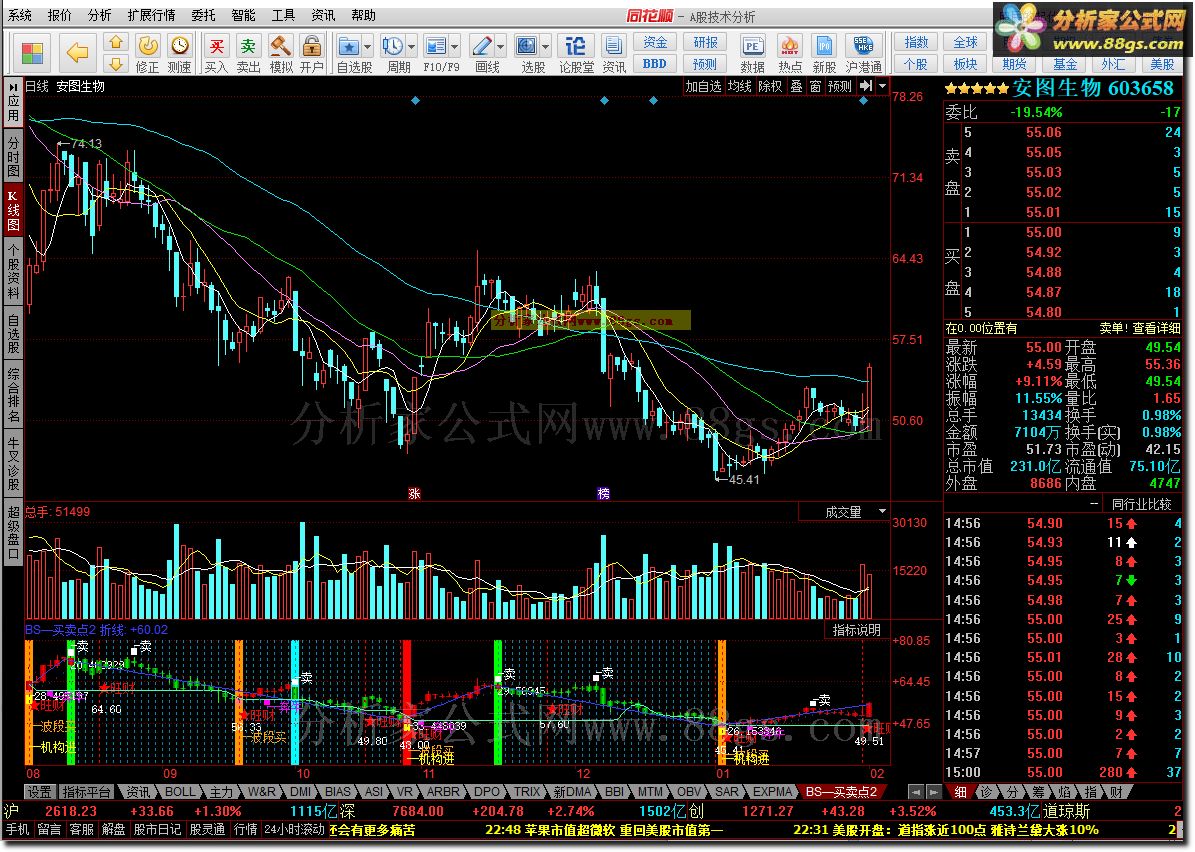Click the colorful home grid icon

32,53
